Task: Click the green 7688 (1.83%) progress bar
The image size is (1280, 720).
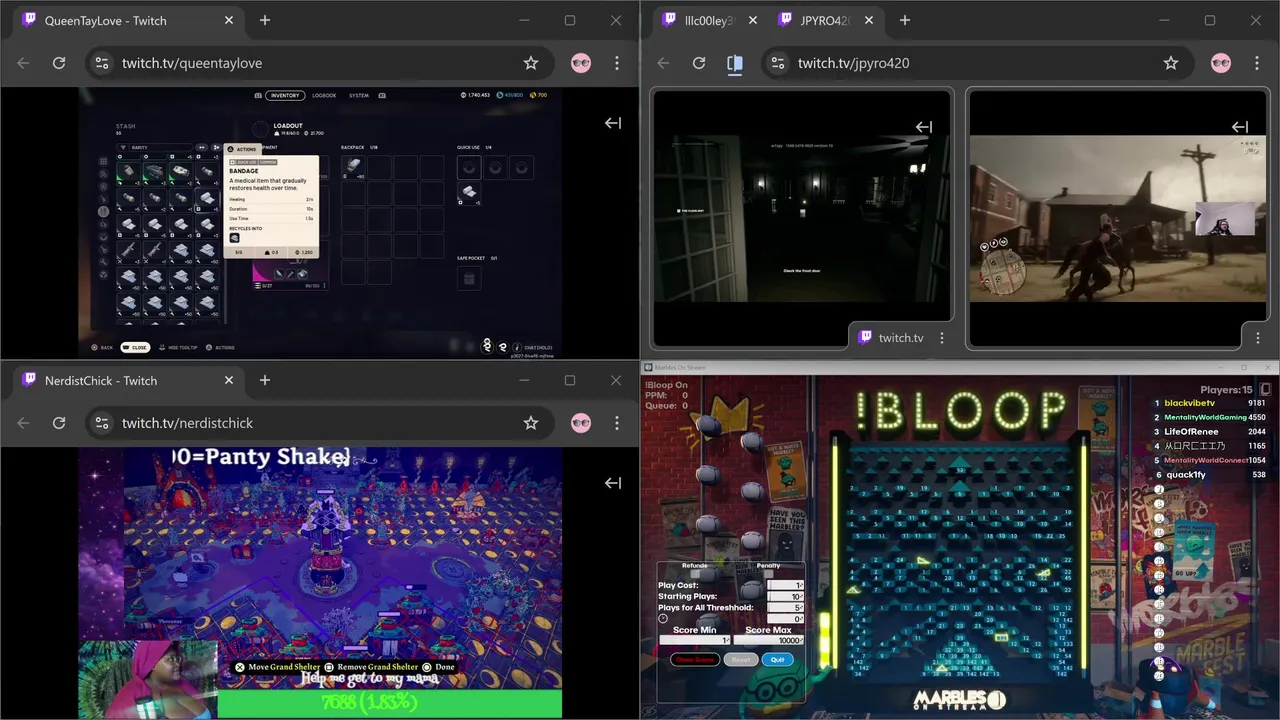Action: (x=389, y=703)
